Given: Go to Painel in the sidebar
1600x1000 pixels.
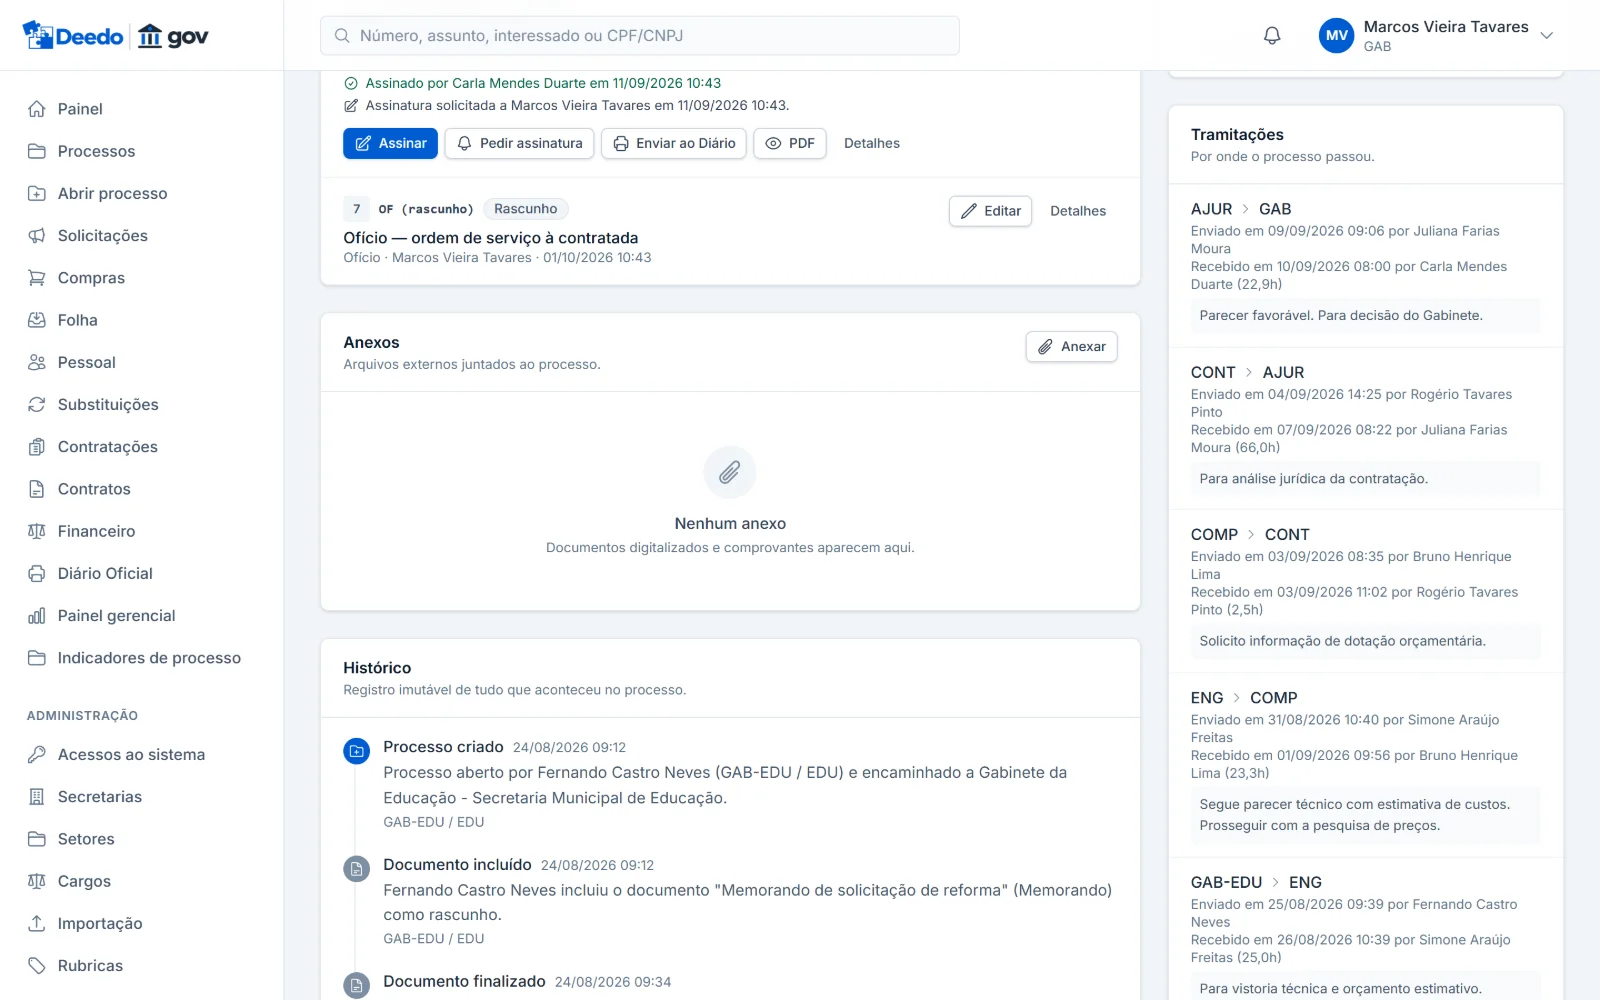Looking at the screenshot, I should [x=80, y=109].
